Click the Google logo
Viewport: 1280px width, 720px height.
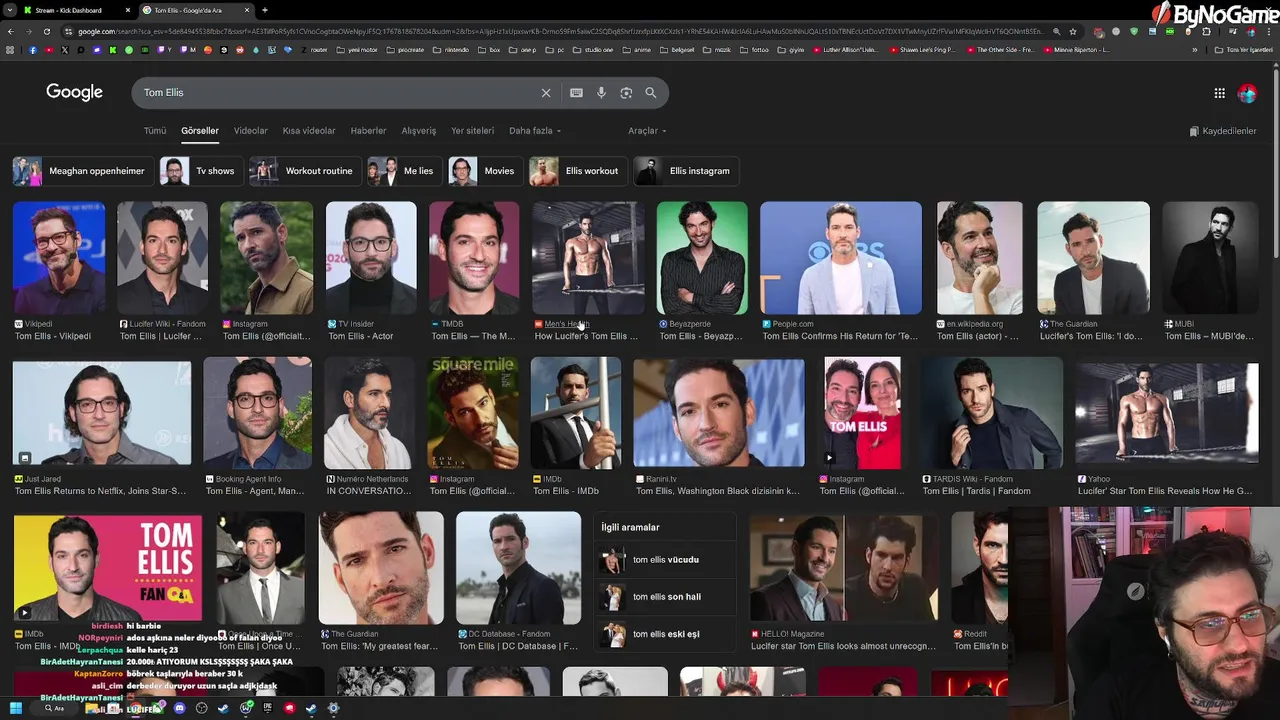click(x=74, y=92)
